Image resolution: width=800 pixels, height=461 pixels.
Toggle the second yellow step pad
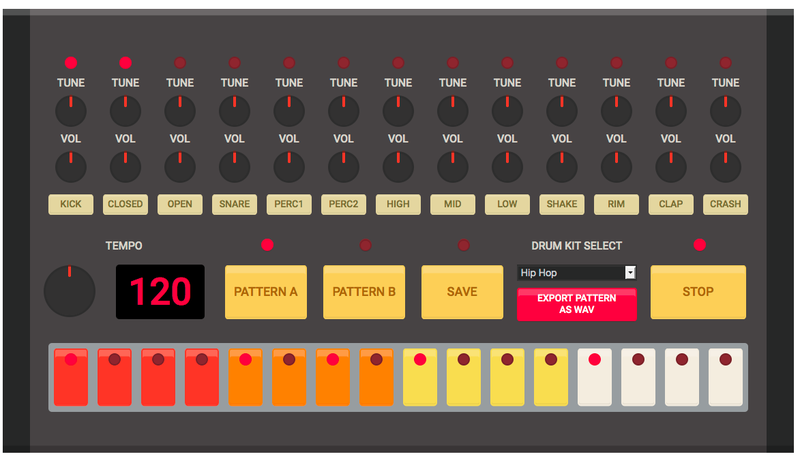pos(464,377)
